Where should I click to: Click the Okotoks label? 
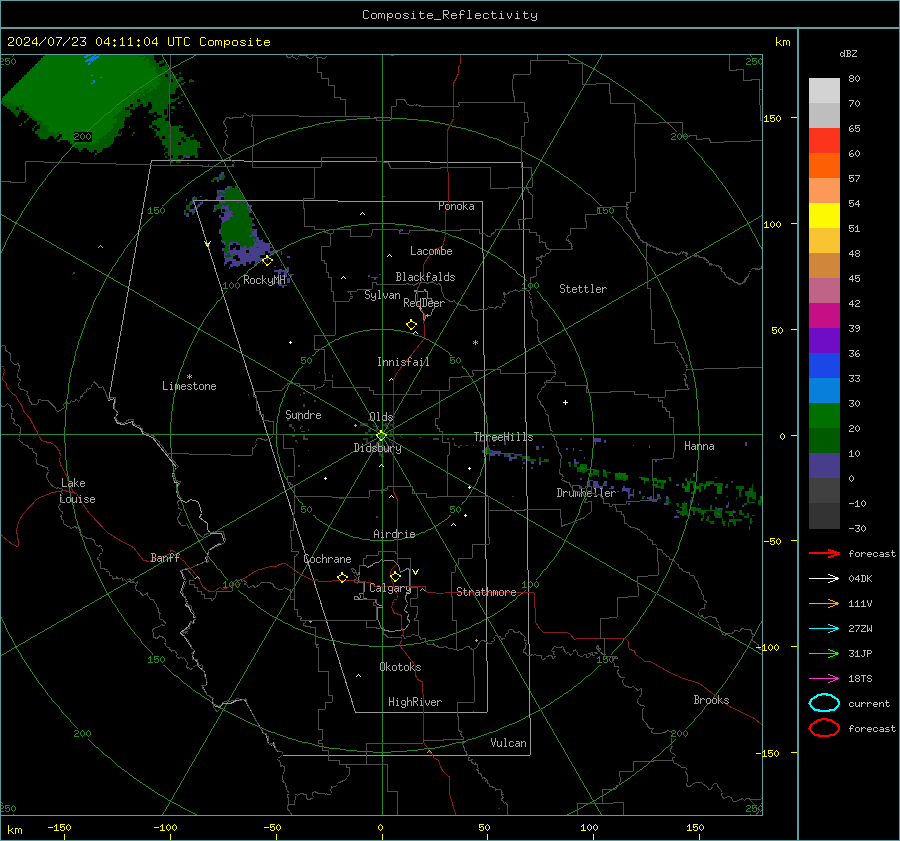click(x=400, y=667)
